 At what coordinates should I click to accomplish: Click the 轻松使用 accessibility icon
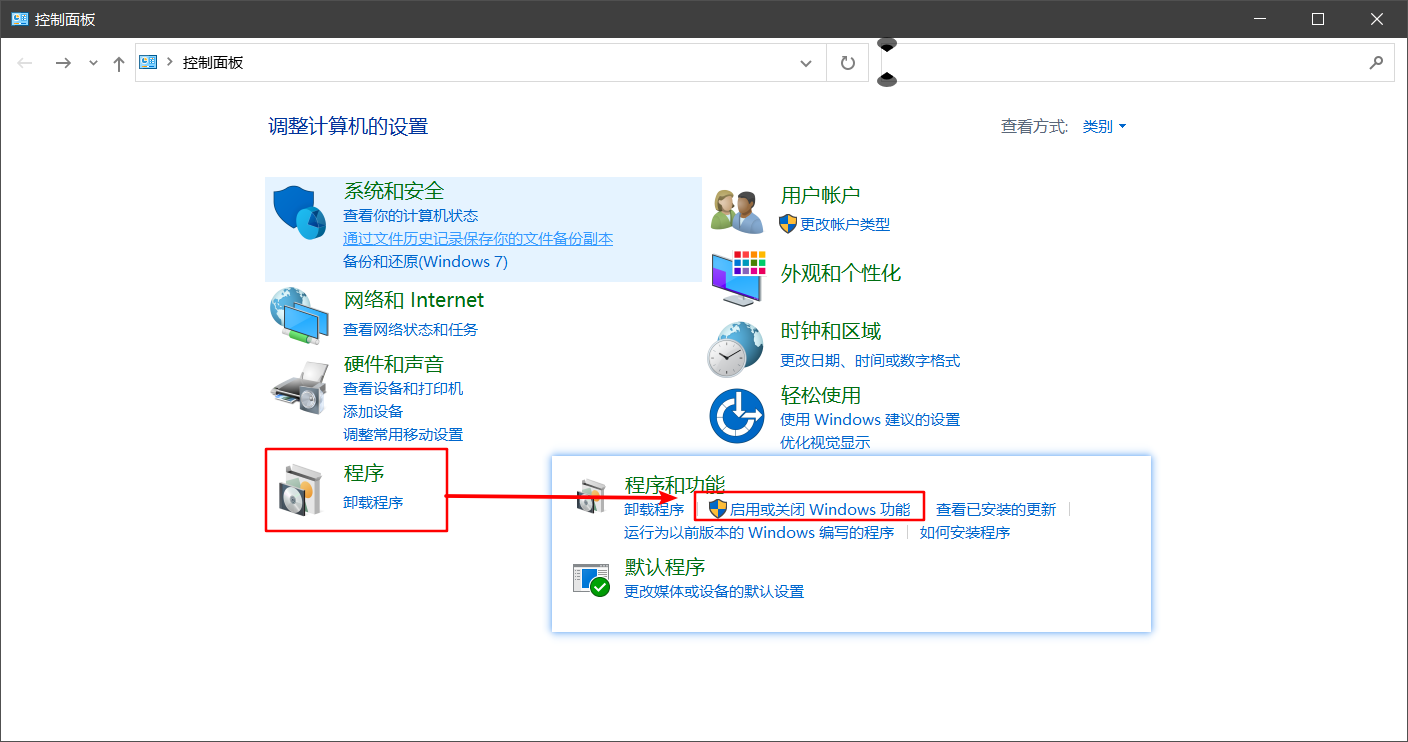[x=737, y=414]
